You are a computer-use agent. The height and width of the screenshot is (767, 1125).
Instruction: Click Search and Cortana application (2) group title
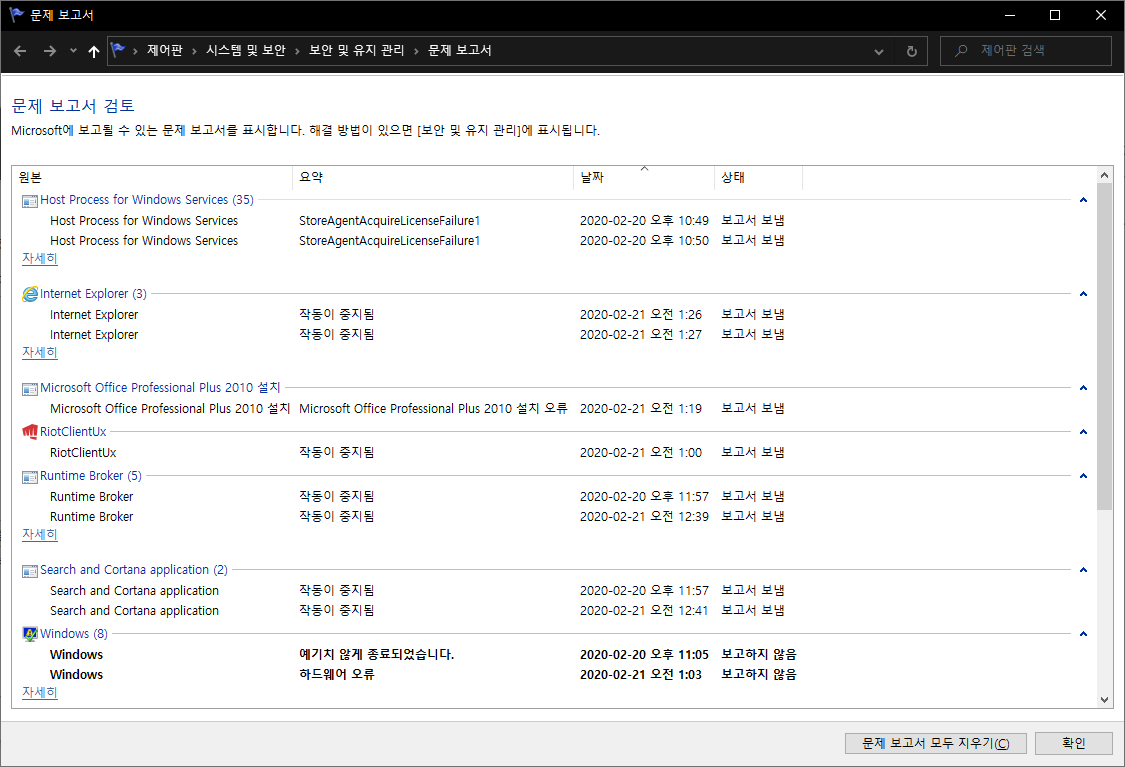click(134, 570)
